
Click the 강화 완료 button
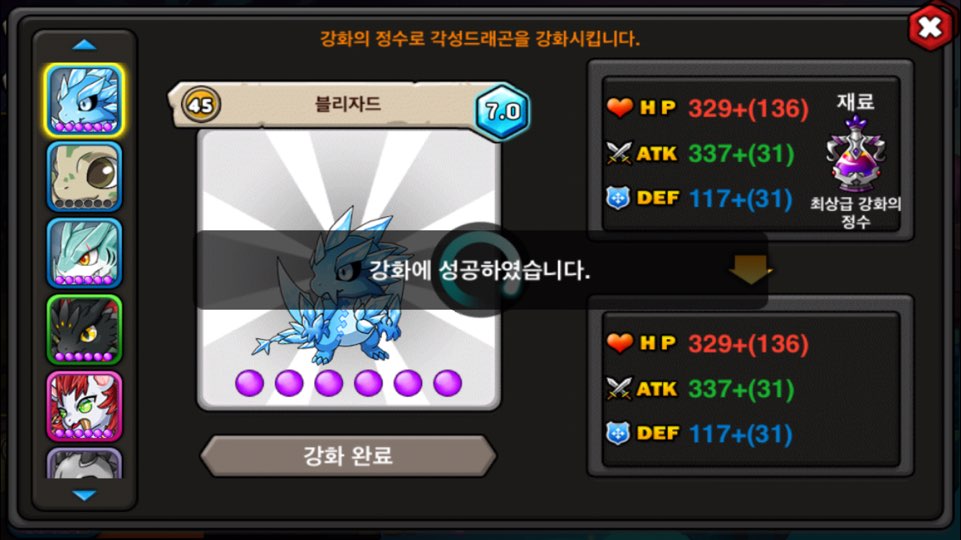pyautogui.click(x=348, y=455)
